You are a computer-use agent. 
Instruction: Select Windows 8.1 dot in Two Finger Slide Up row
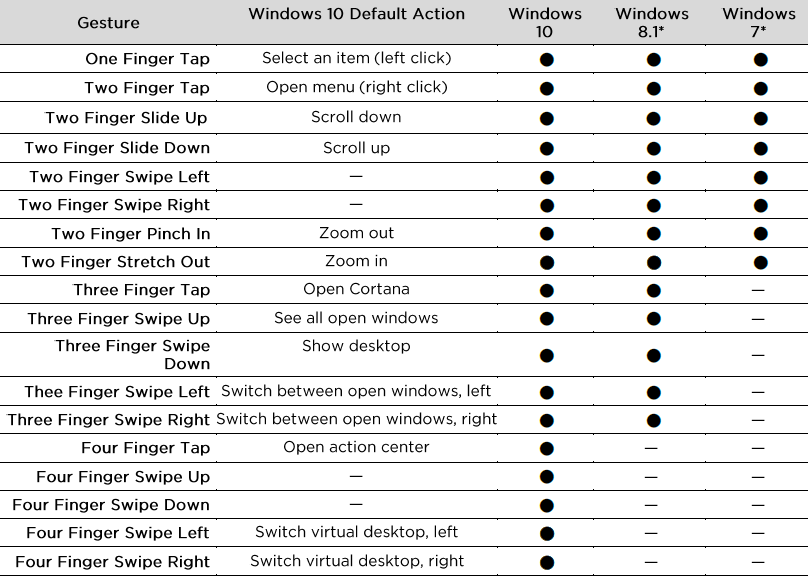pos(653,118)
